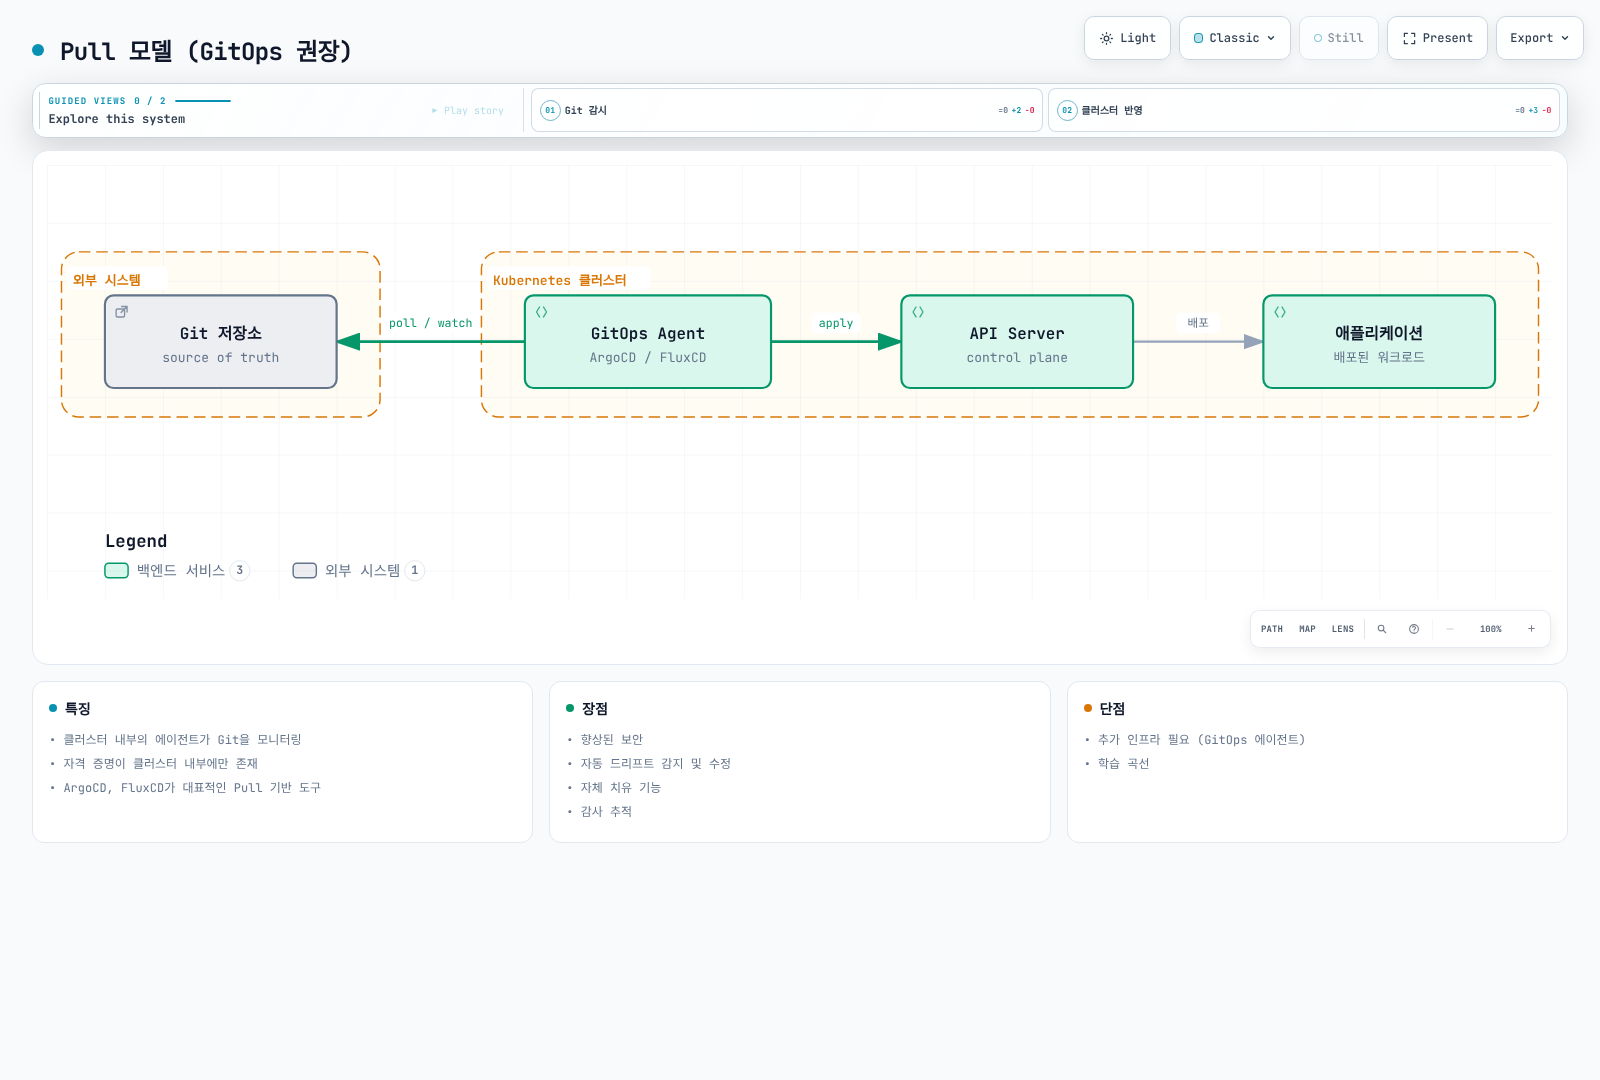Screen dimensions: 1600x1080
Task: Click the Legend heading
Action: tap(136, 541)
